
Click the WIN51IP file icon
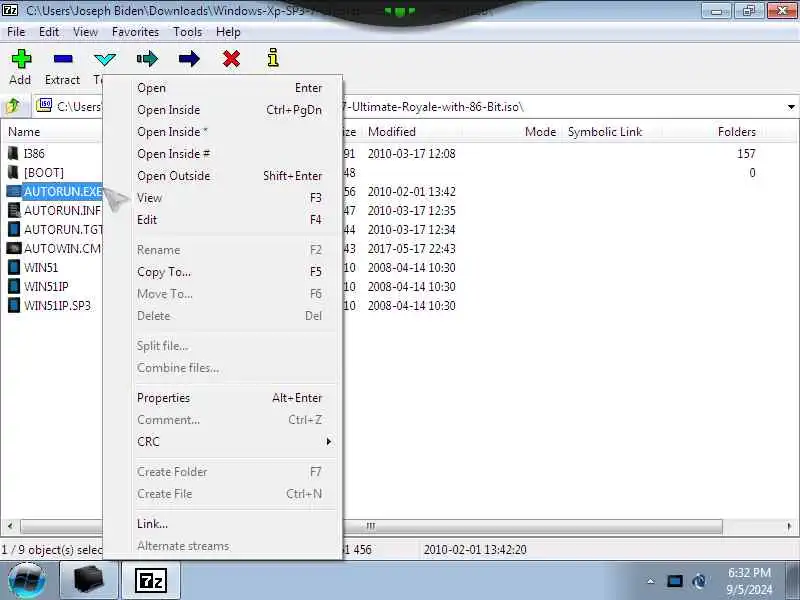coord(14,286)
